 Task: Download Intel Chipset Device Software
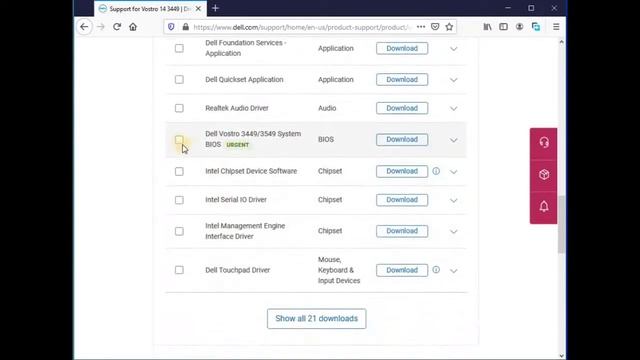coord(402,171)
